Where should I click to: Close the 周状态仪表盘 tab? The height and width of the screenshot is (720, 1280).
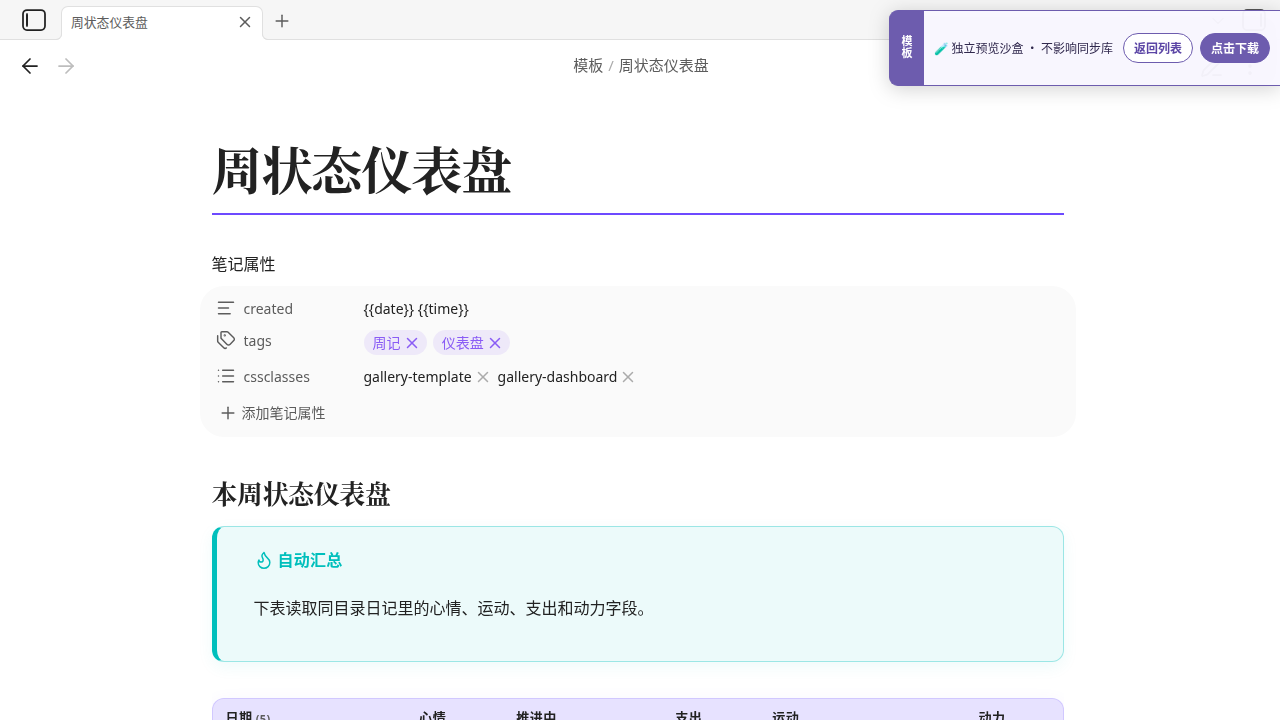(x=245, y=22)
